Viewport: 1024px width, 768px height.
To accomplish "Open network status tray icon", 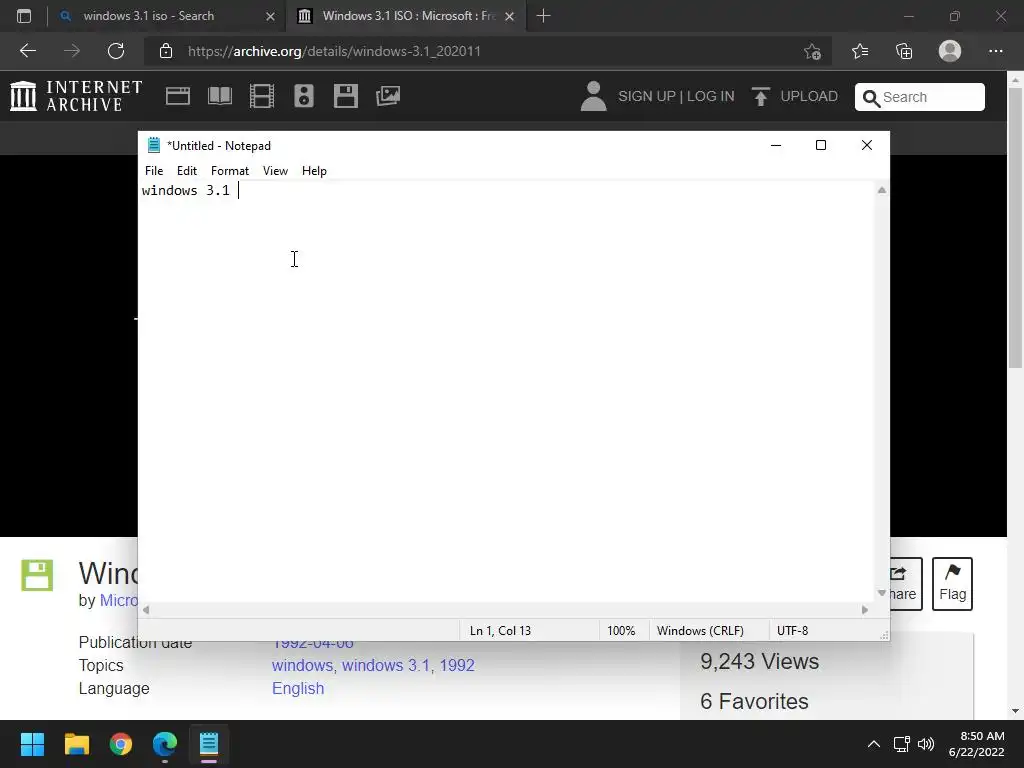I will (x=902, y=744).
